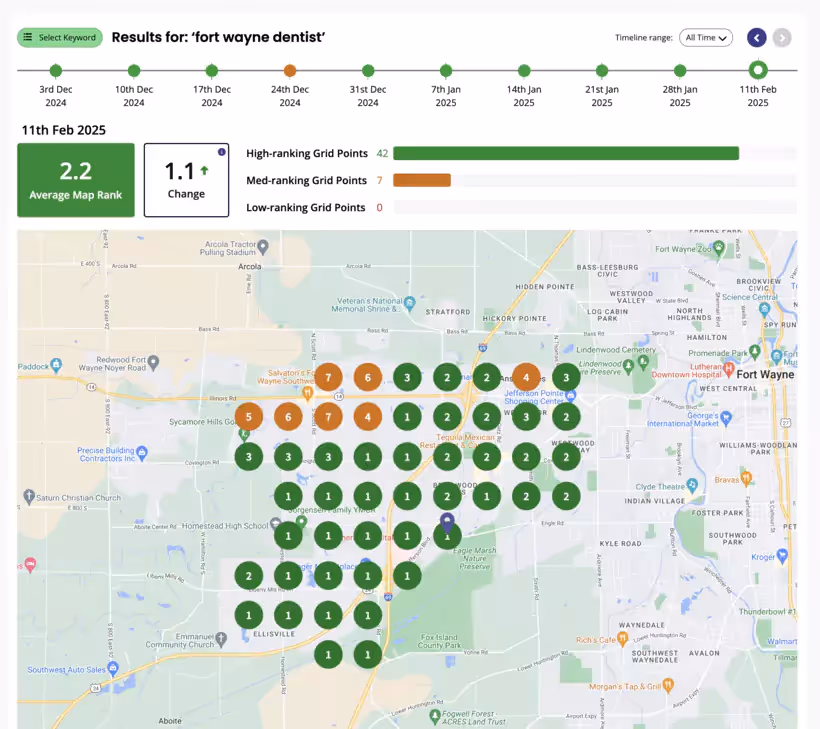This screenshot has width=820, height=729.
Task: Click the '11th Feb 2025' date heading
Action: pyautogui.click(x=64, y=130)
